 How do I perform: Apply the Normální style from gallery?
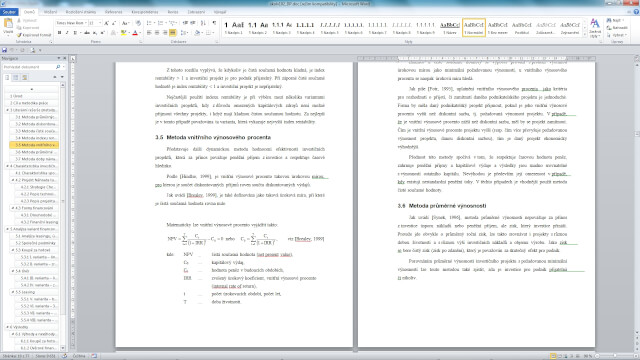click(x=473, y=27)
